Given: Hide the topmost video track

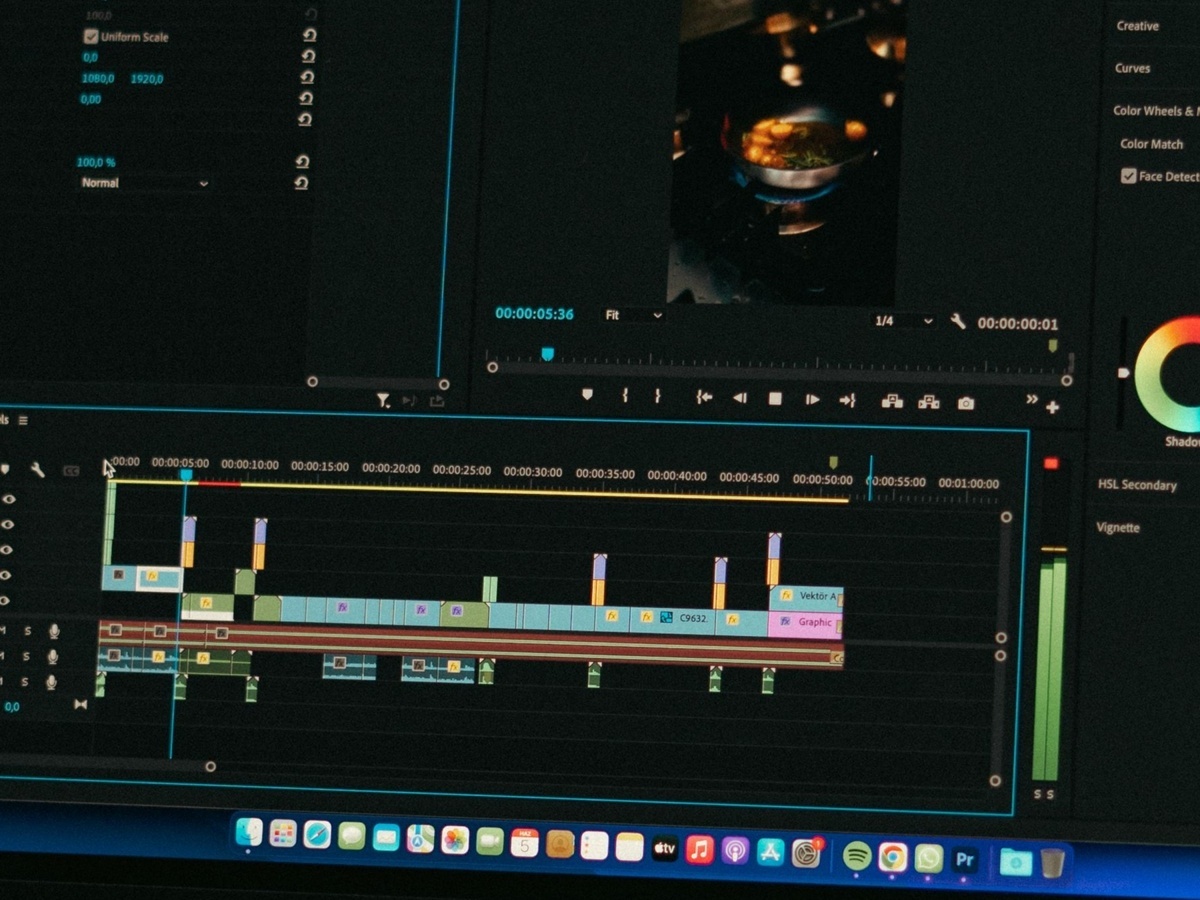Looking at the screenshot, I should 8,499.
